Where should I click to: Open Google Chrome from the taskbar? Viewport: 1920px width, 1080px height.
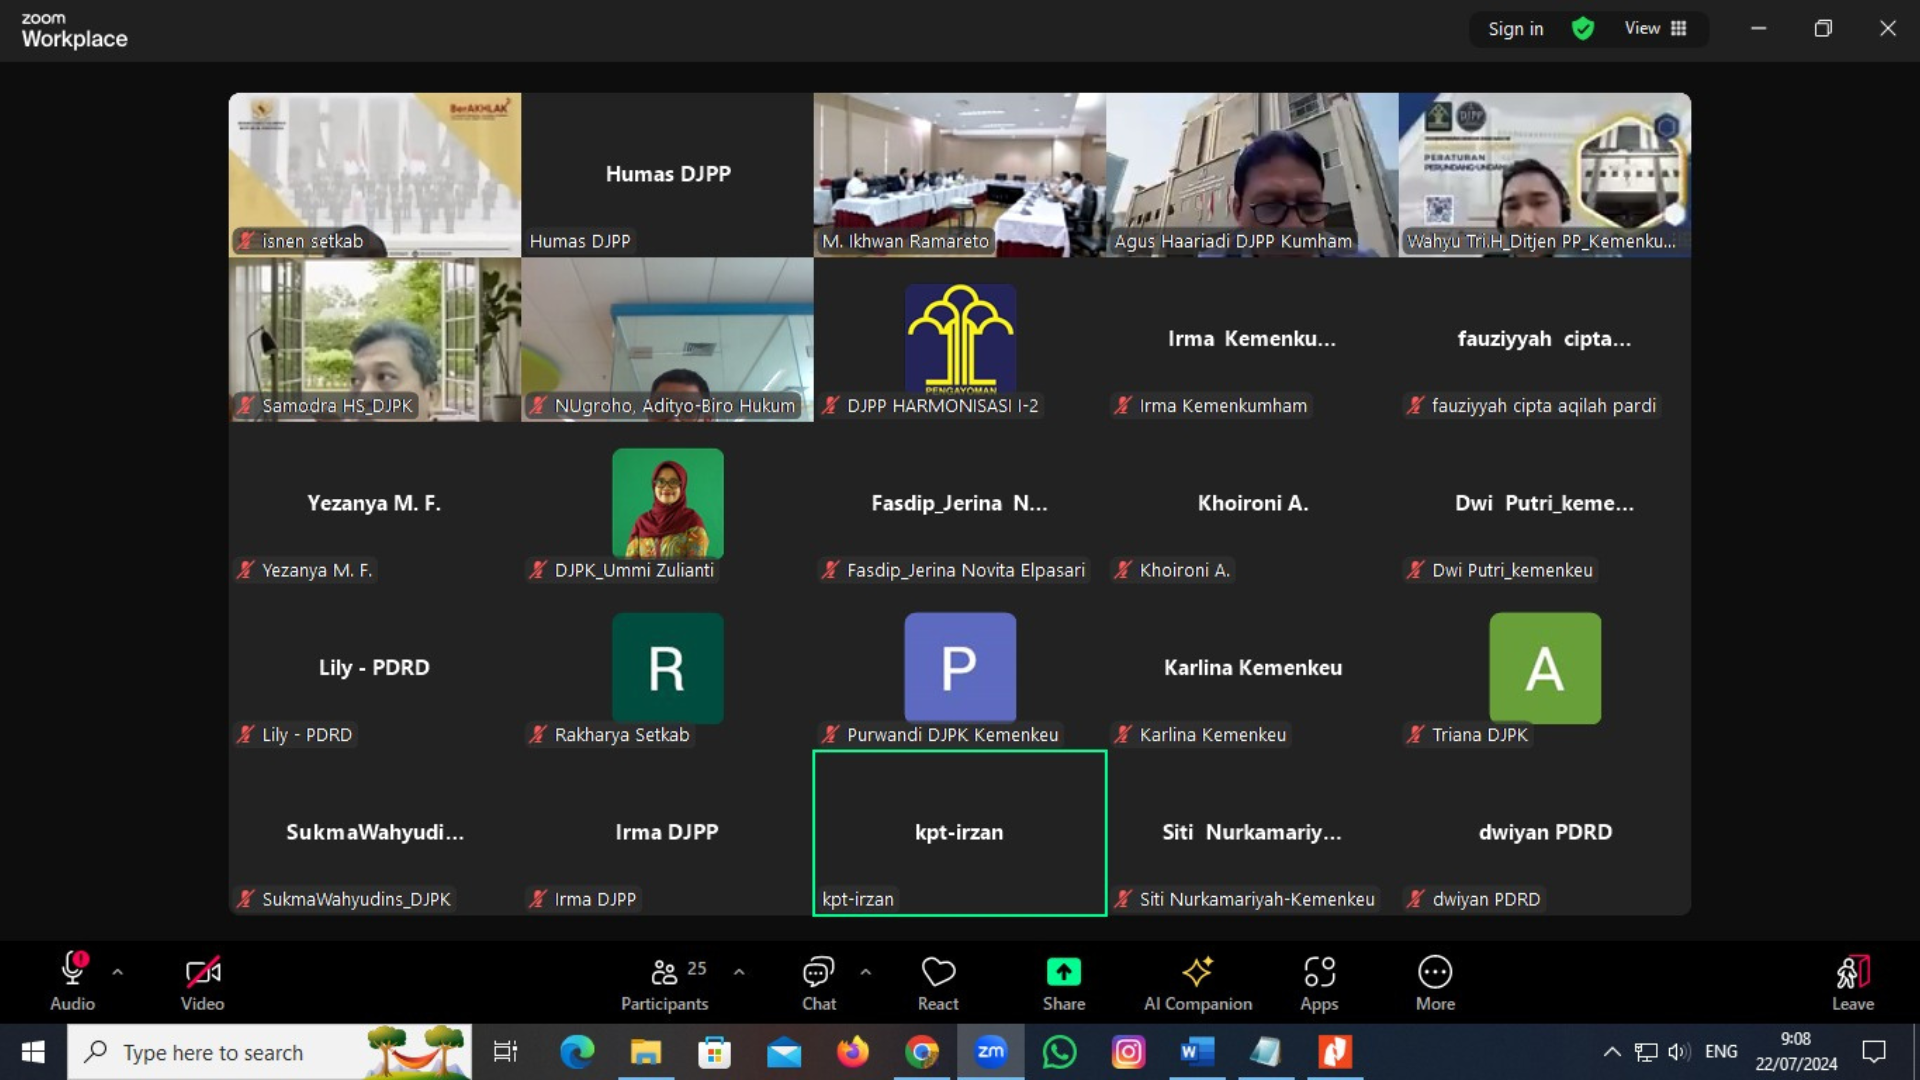click(x=922, y=1052)
